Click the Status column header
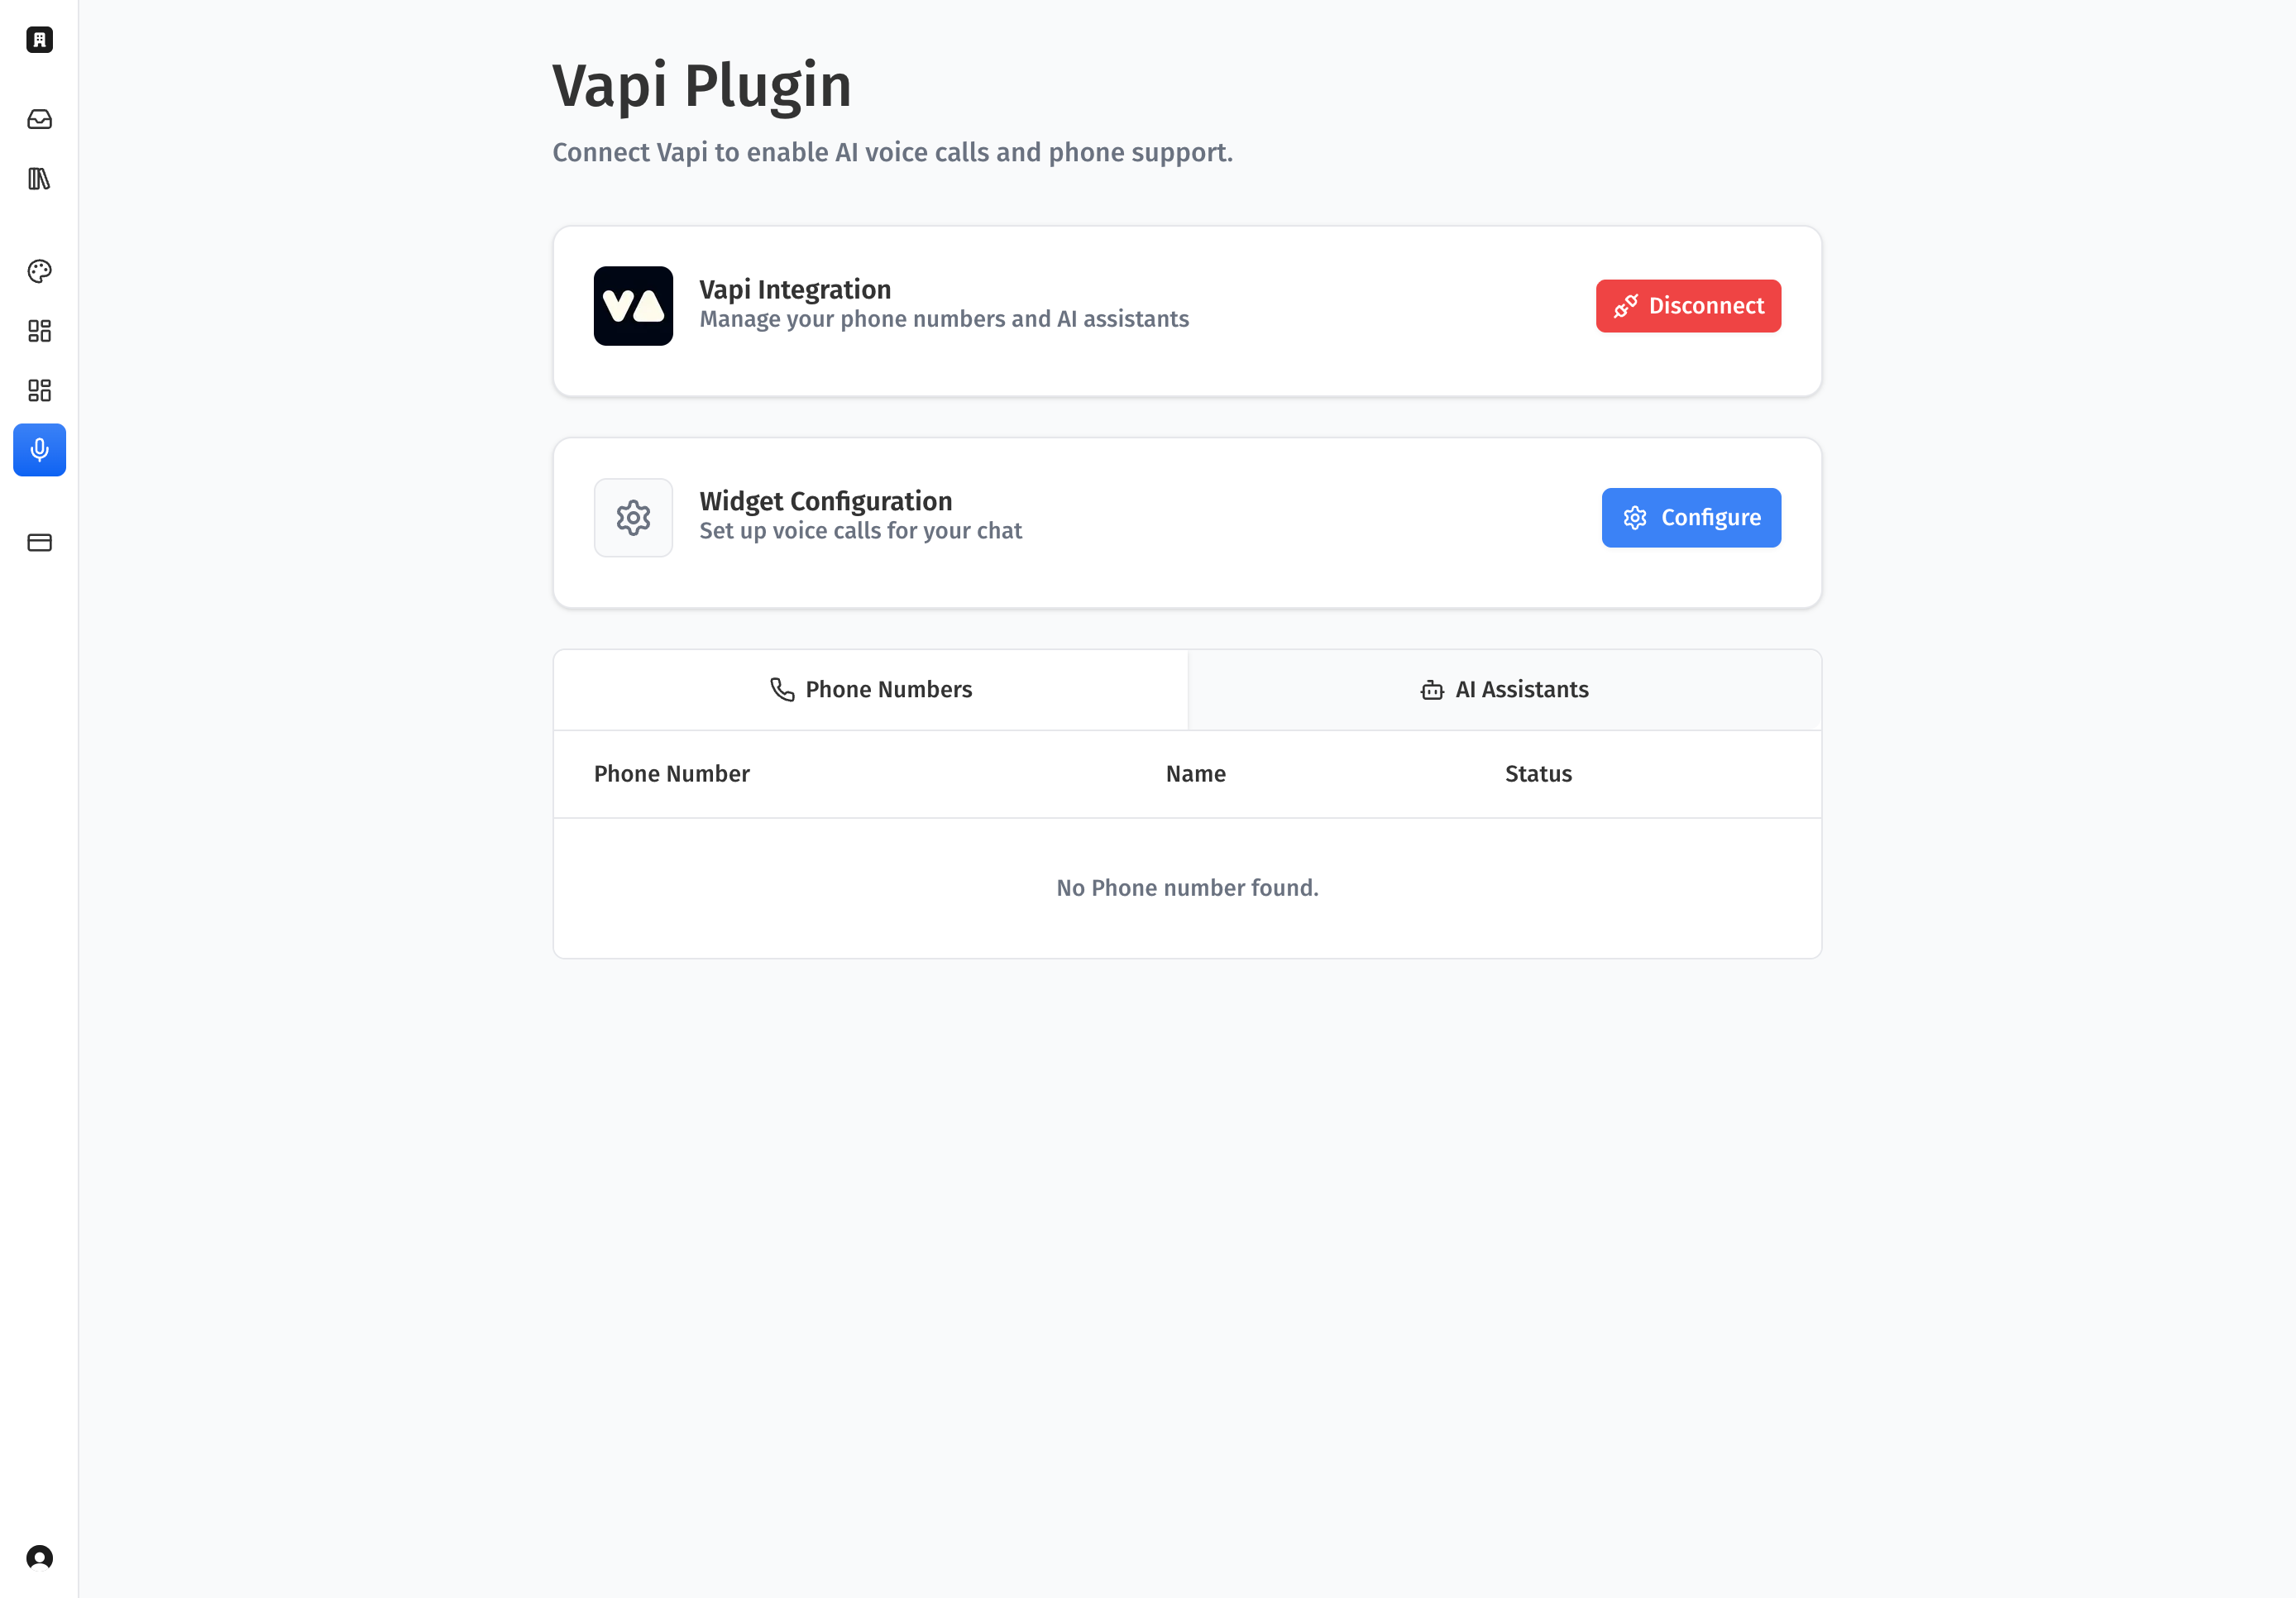This screenshot has width=2296, height=1598. [1538, 774]
